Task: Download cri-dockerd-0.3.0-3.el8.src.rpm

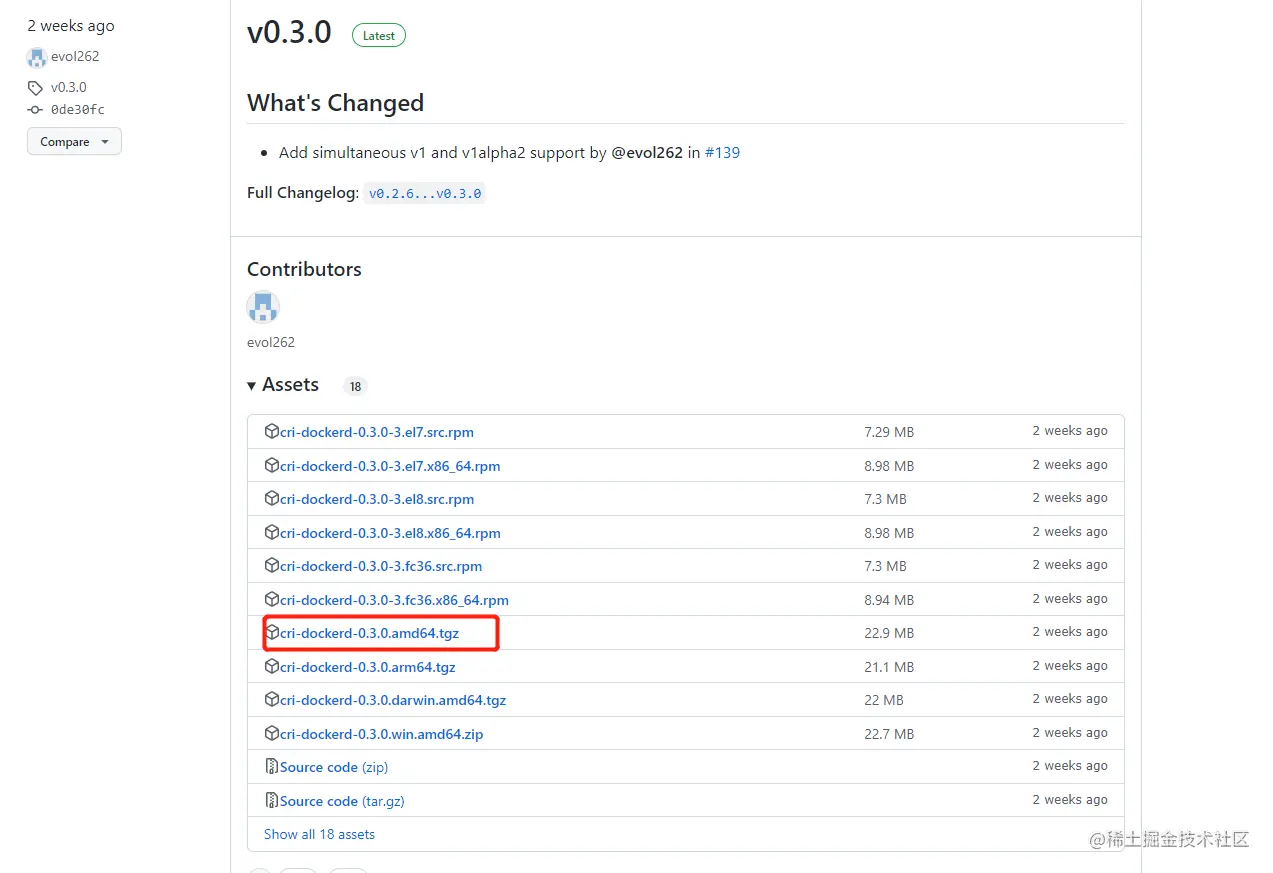Action: coord(377,499)
